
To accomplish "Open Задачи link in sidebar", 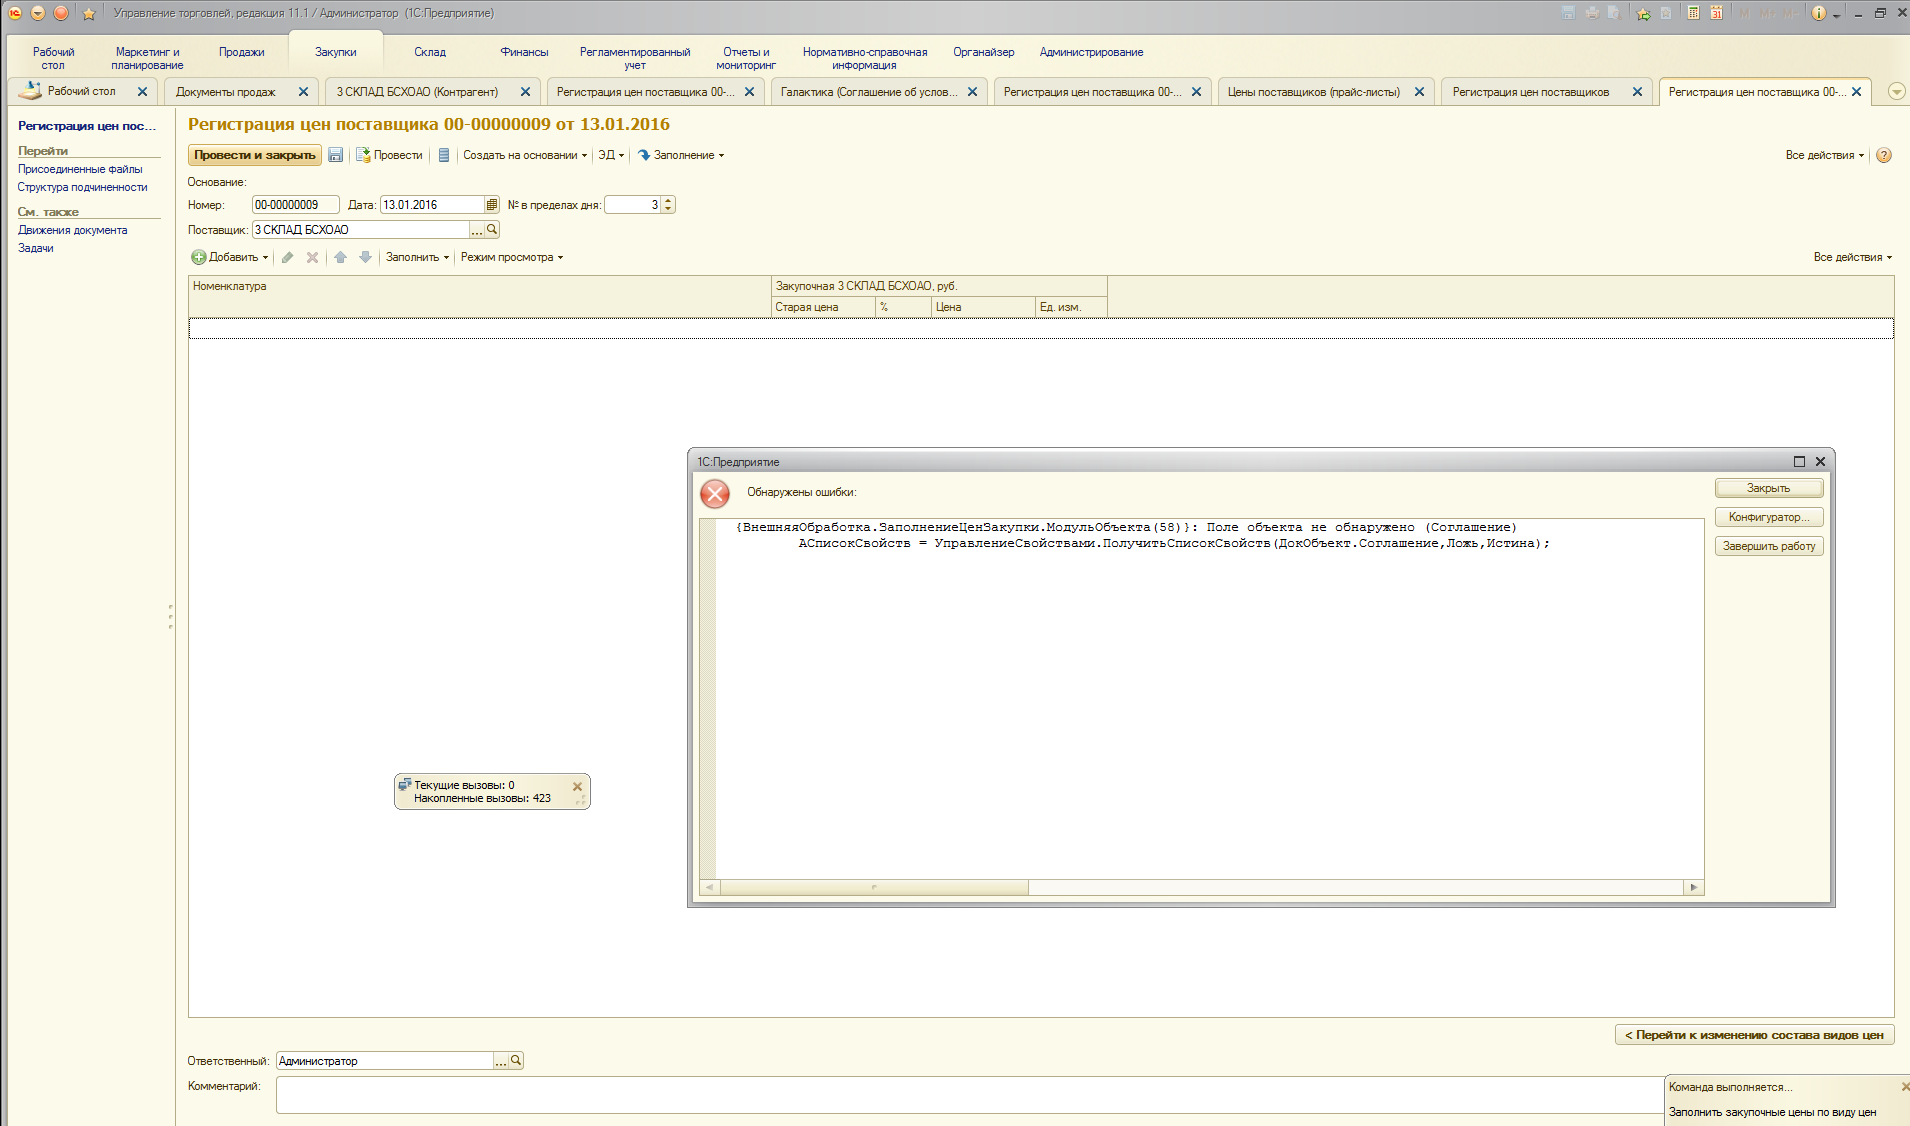I will (x=36, y=248).
